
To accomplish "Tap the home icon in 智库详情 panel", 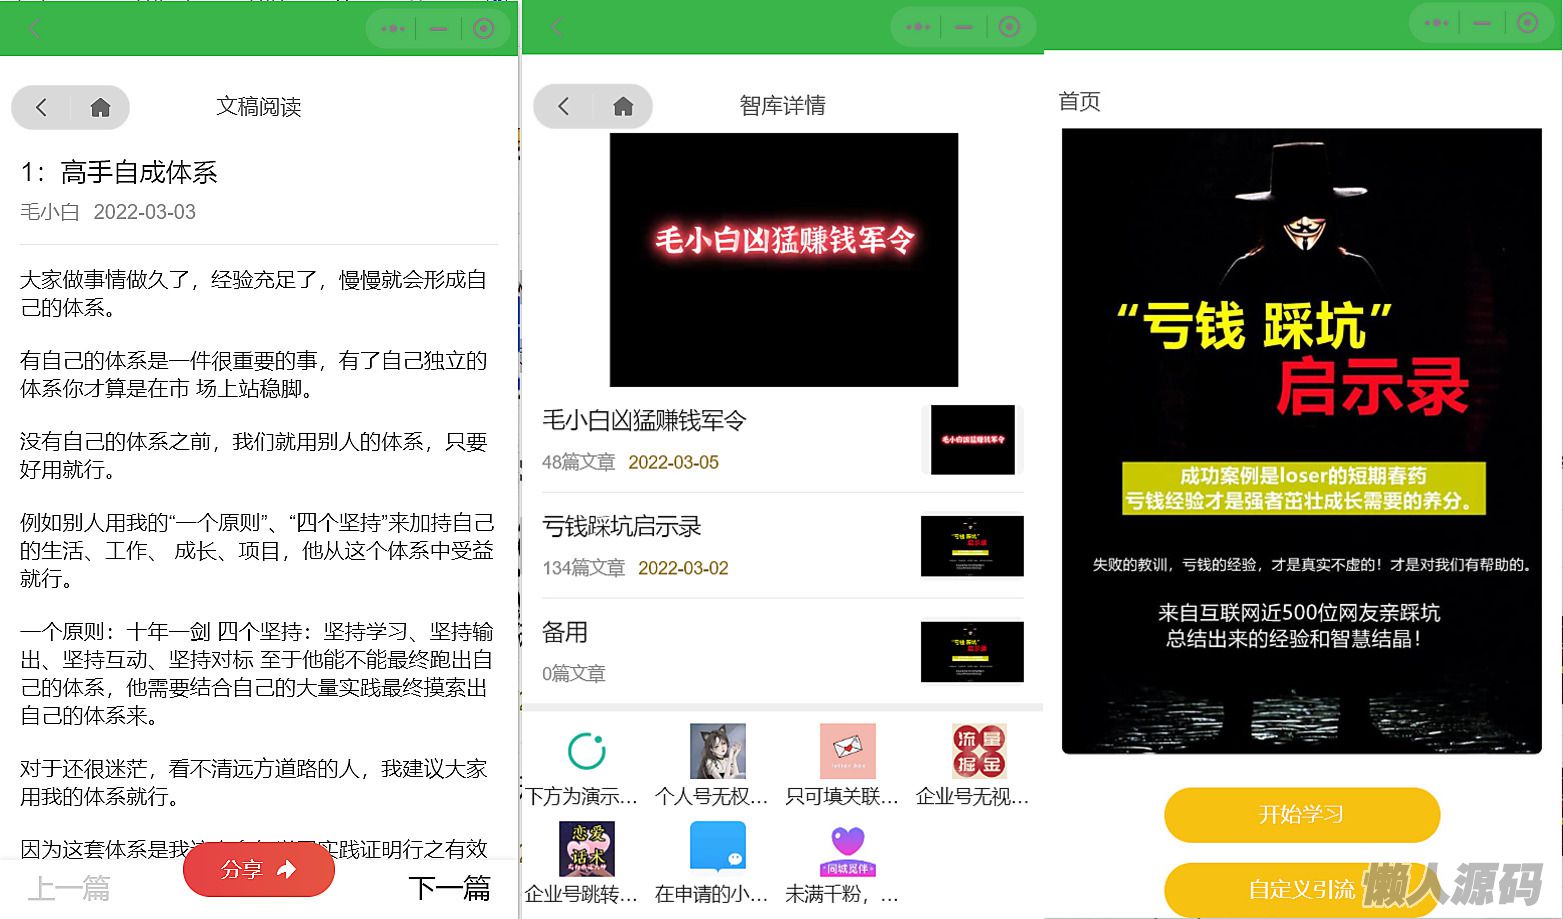I will point(623,106).
